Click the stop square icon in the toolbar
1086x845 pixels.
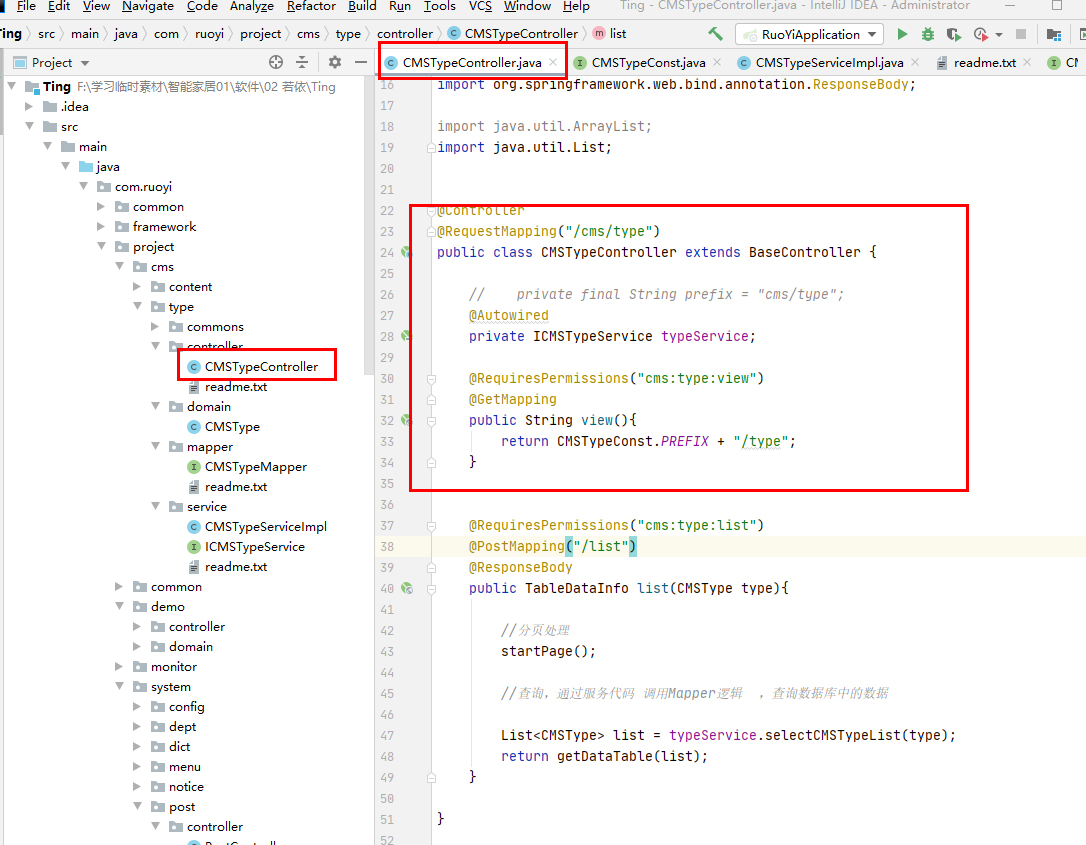tap(1021, 34)
